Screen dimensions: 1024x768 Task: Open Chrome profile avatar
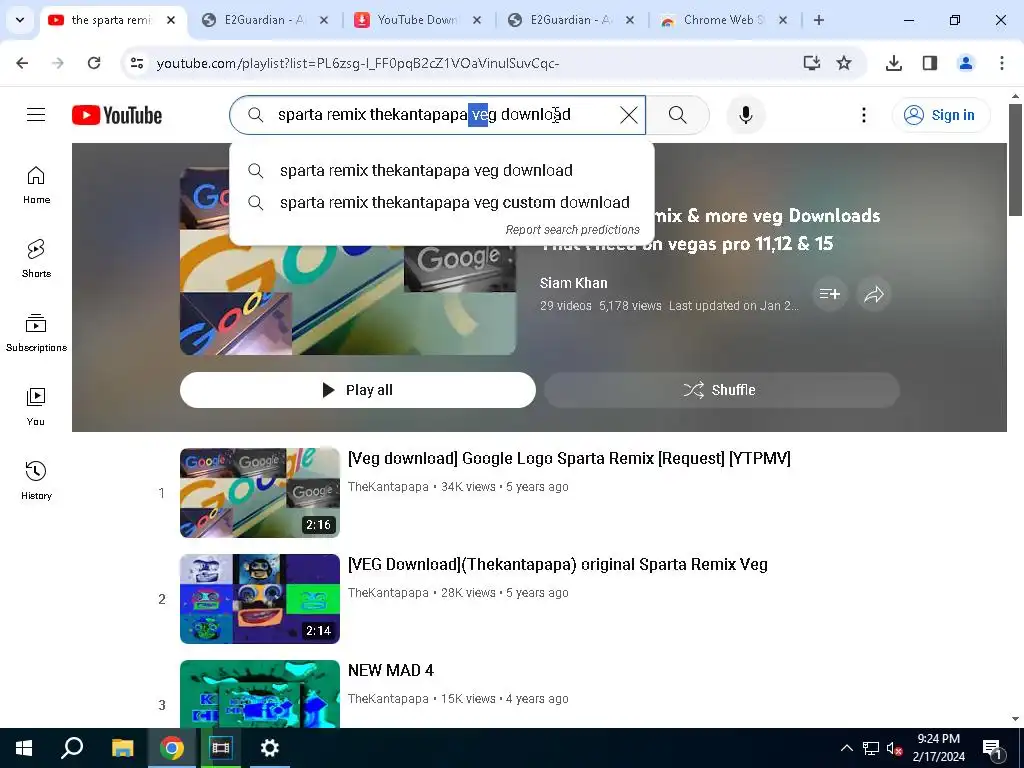click(x=965, y=63)
